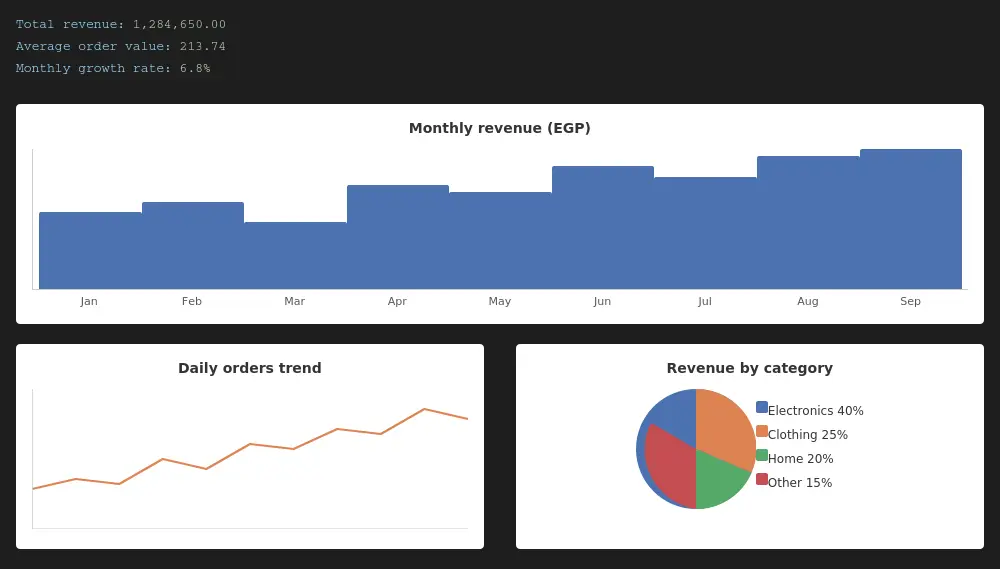
Task: Select the Jan revenue bar
Action: [x=91, y=251]
